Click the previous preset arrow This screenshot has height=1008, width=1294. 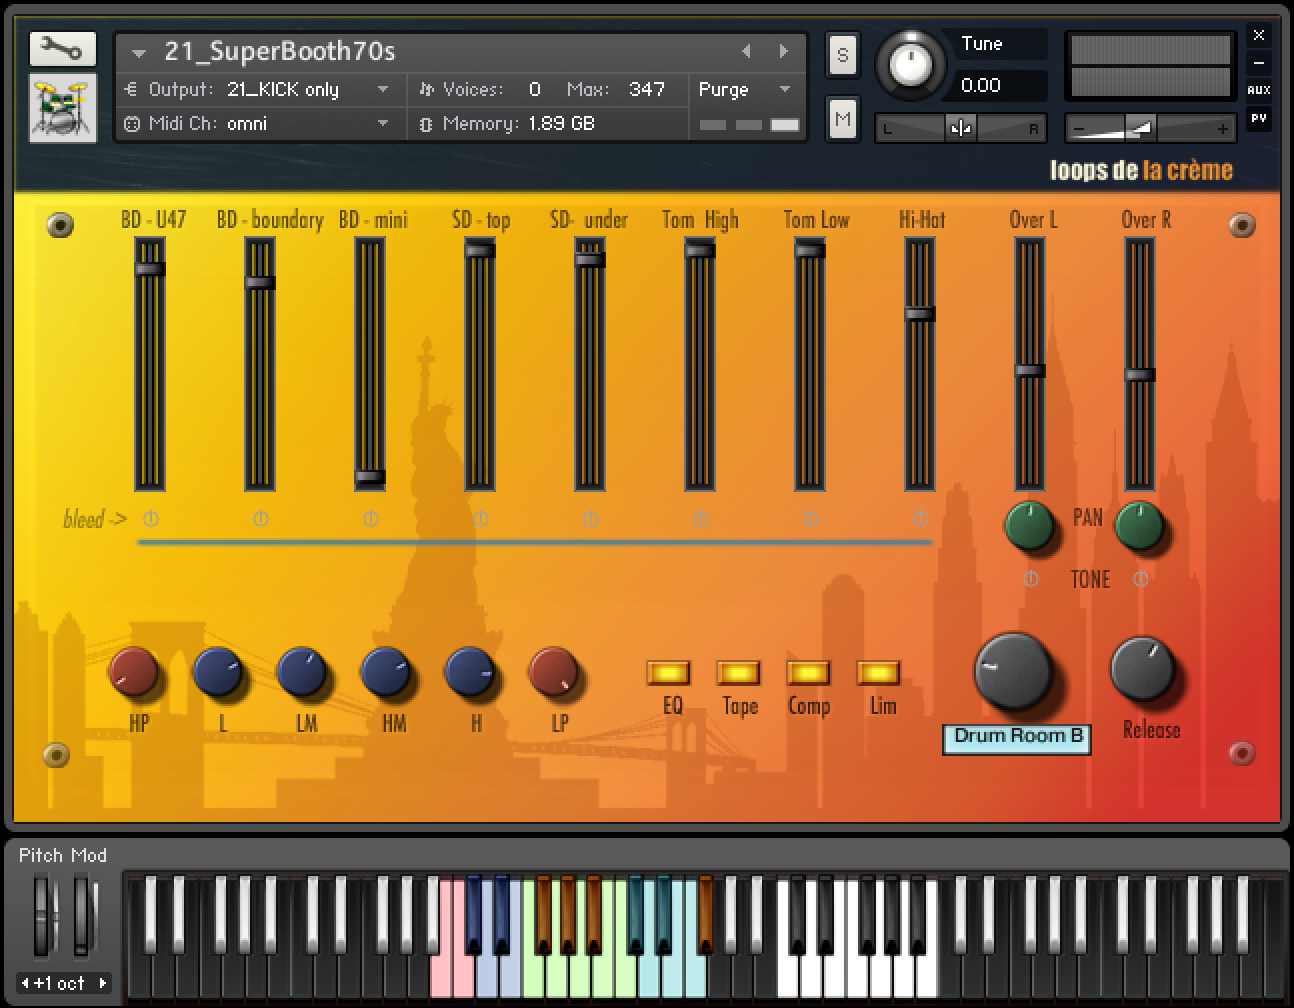click(747, 51)
